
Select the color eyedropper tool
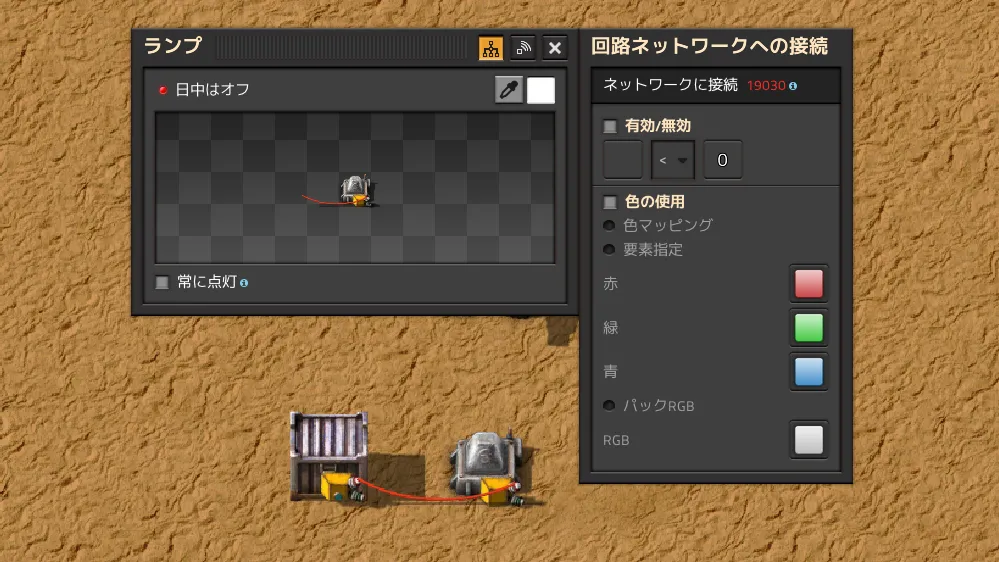tap(508, 90)
